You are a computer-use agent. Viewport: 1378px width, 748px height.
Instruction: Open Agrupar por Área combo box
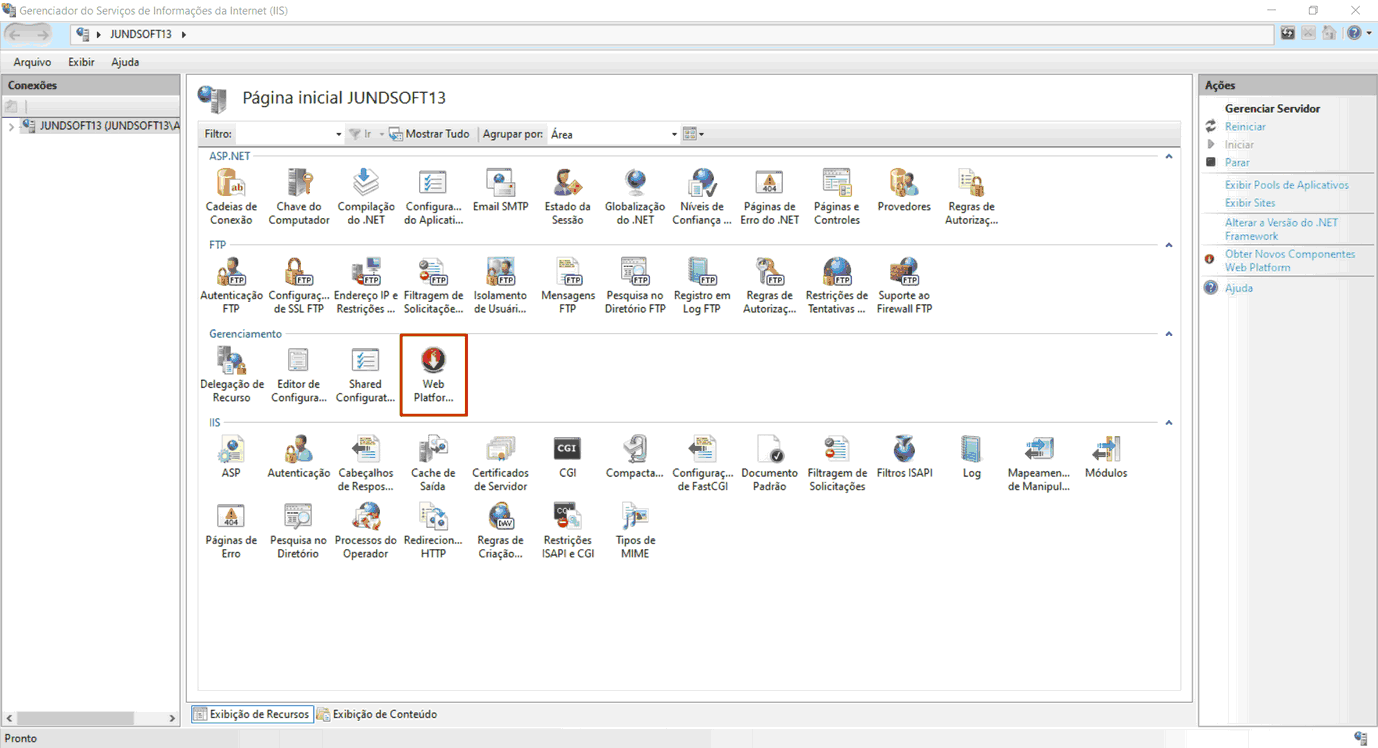tap(613, 134)
